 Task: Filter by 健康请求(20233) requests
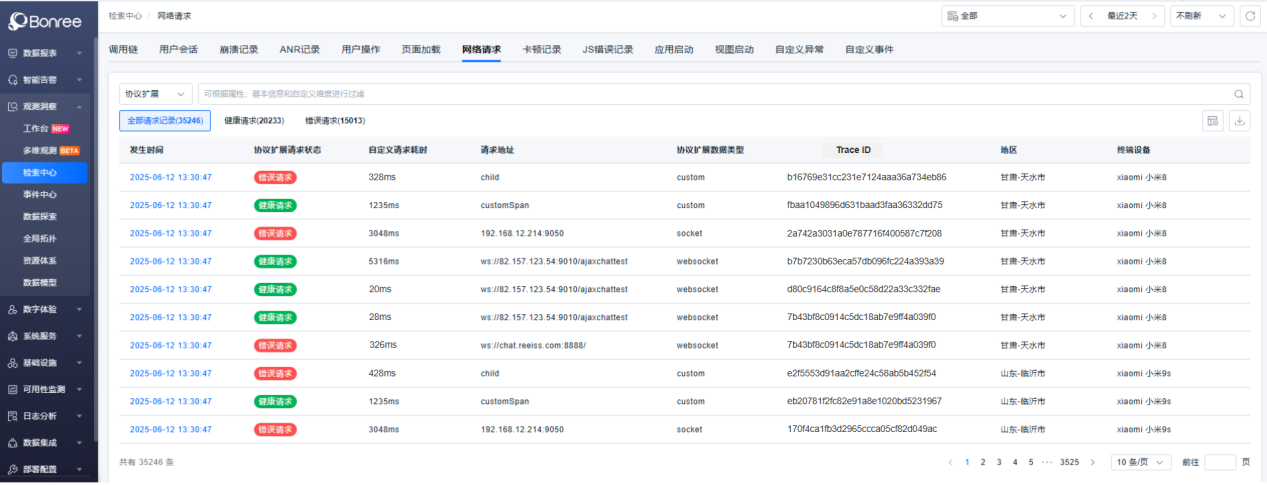[254, 121]
